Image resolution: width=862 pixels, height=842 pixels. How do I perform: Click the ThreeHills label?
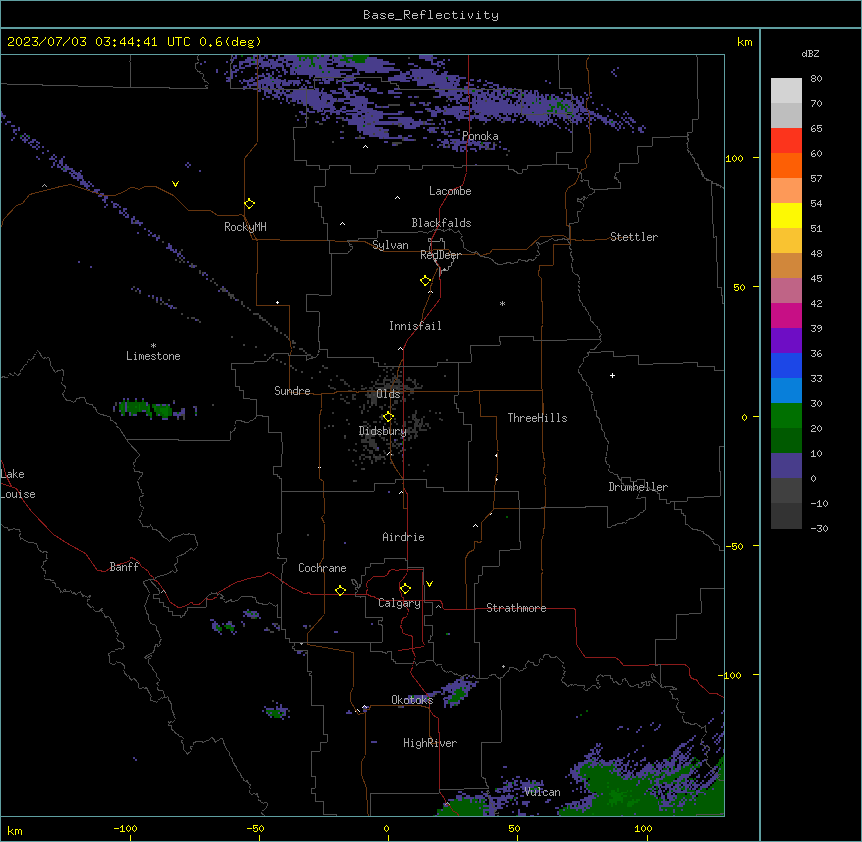(537, 418)
